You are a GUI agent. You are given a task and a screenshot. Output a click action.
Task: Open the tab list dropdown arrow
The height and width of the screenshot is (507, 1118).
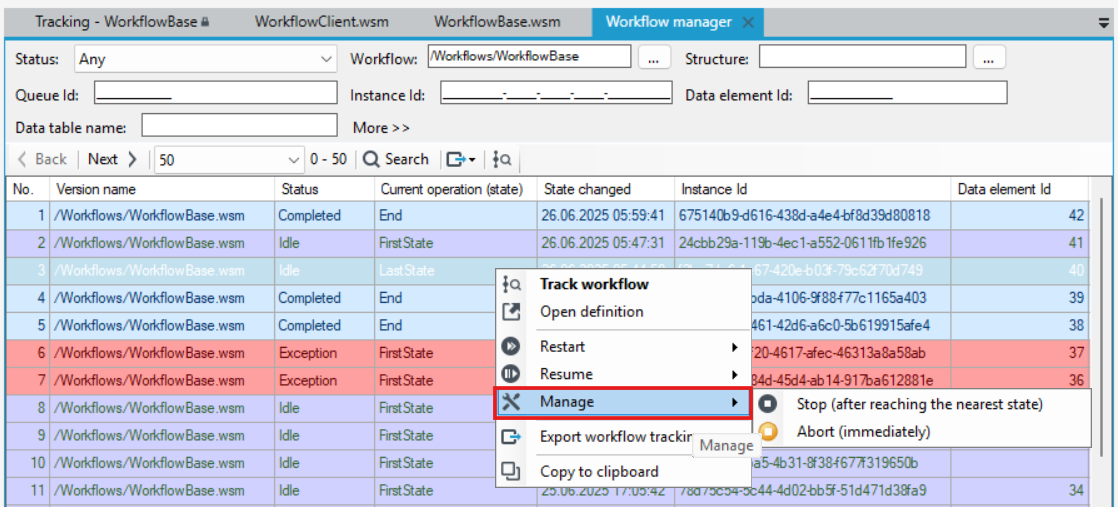(x=1103, y=22)
